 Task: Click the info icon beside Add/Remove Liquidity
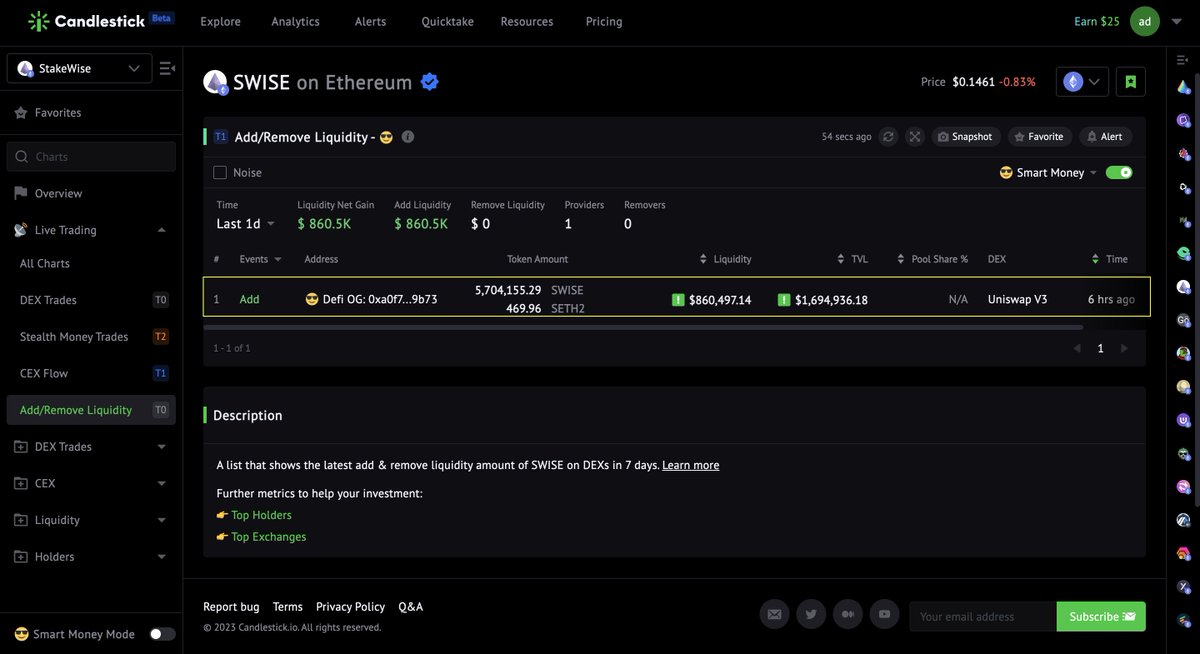pyautogui.click(x=408, y=137)
